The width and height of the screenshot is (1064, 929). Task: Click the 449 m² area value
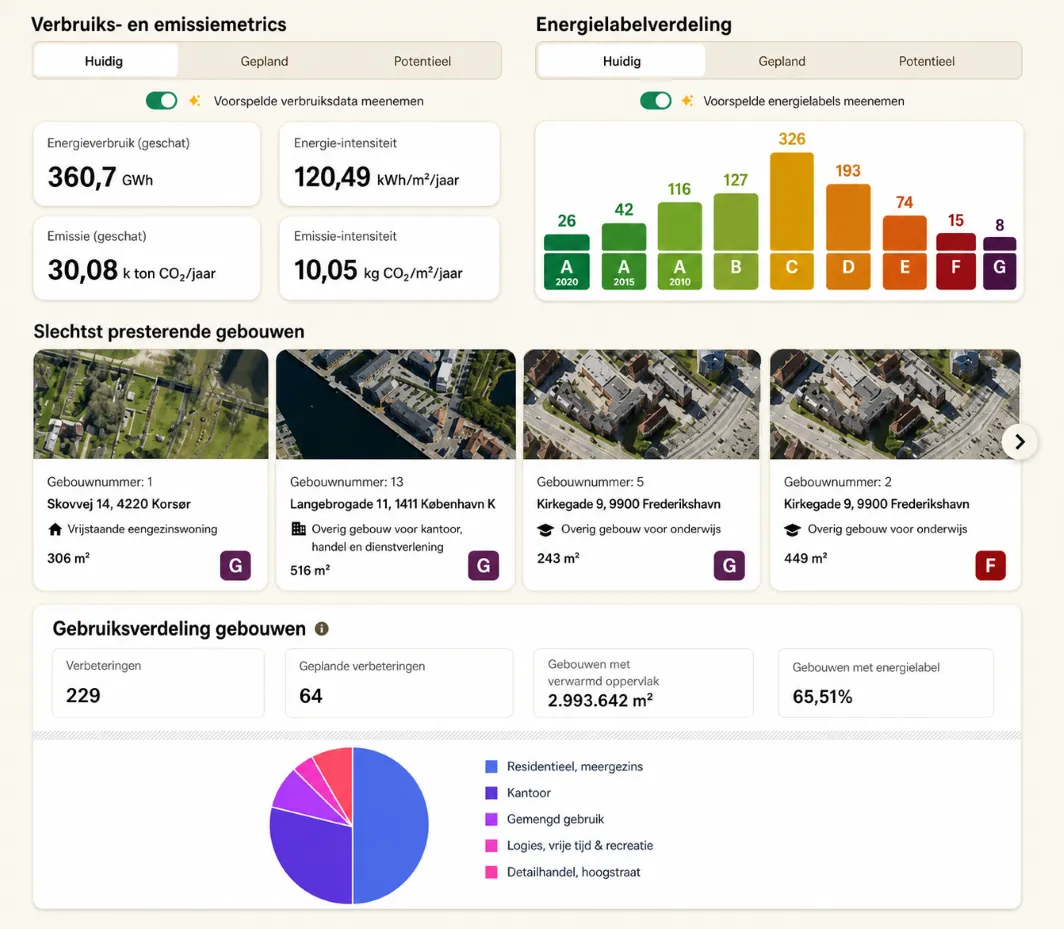click(x=805, y=558)
